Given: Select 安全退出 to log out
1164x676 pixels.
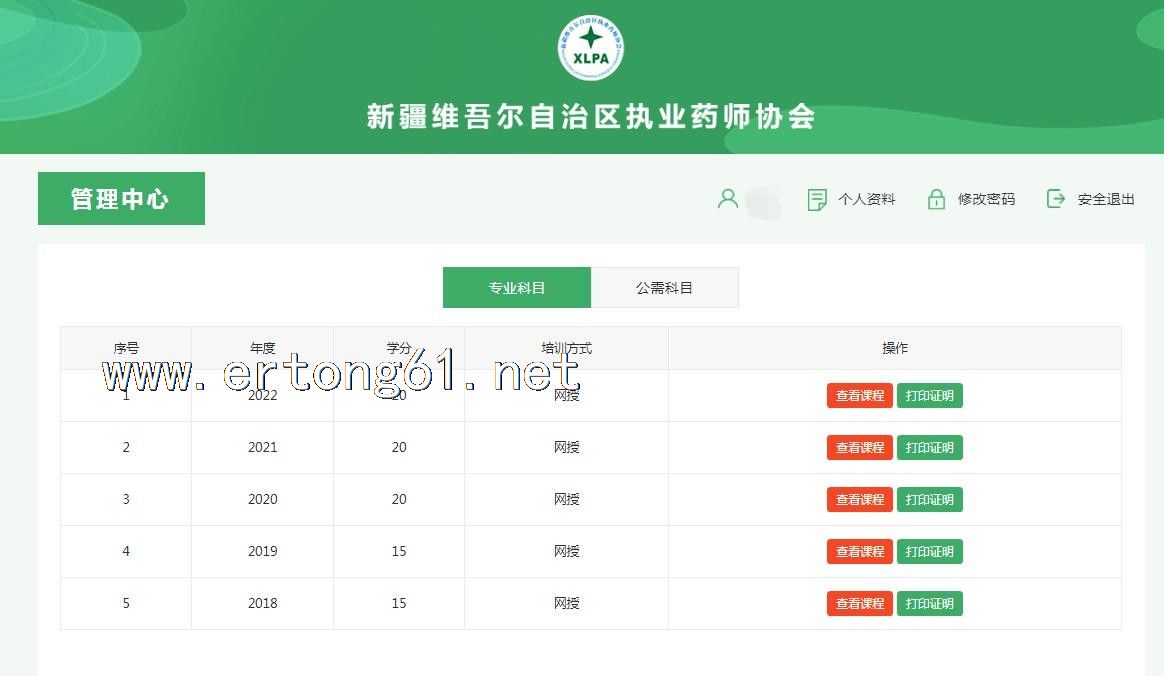Looking at the screenshot, I should coord(1106,199).
